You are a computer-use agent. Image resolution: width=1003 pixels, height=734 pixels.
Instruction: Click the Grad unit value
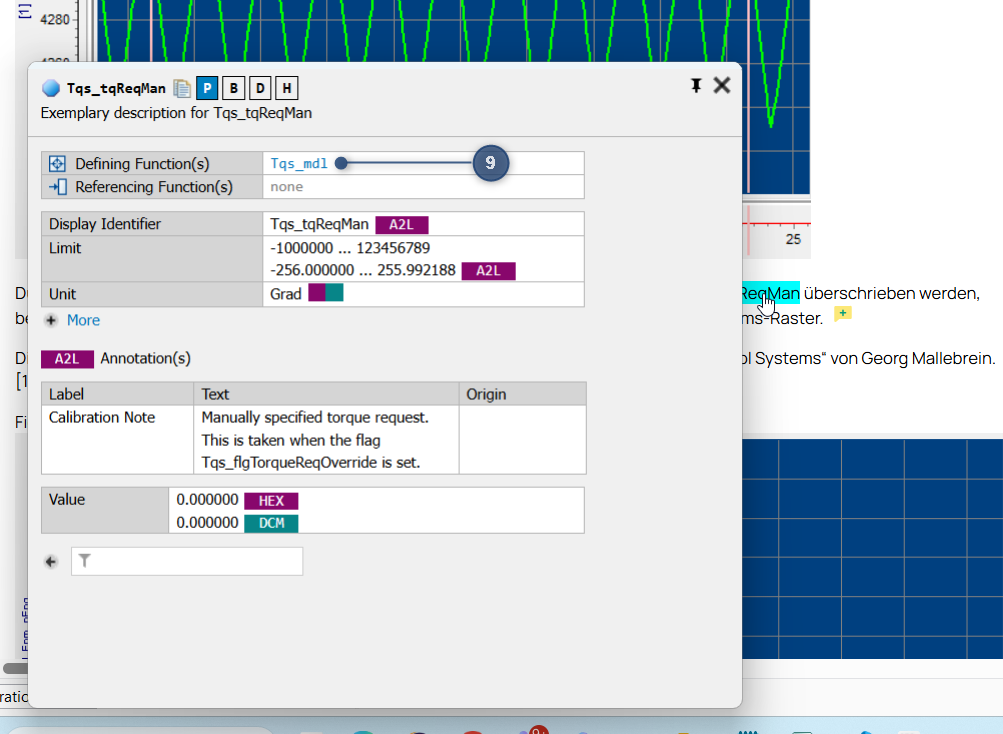pos(285,294)
